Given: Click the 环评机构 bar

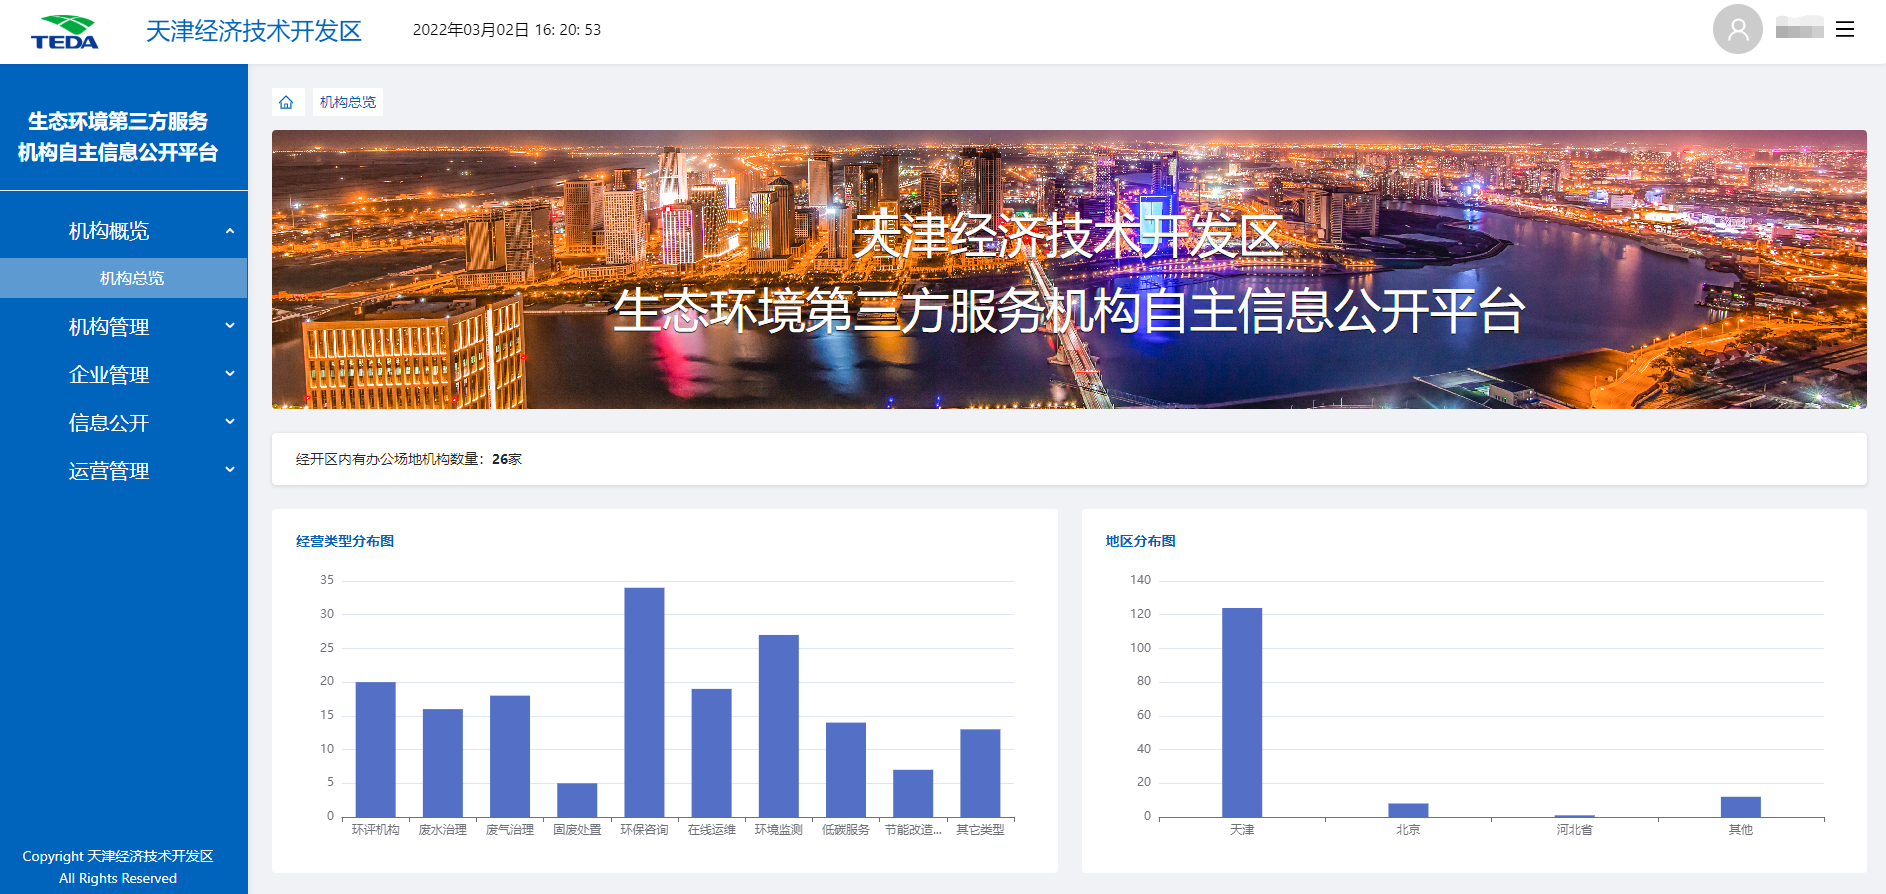Looking at the screenshot, I should click(376, 749).
